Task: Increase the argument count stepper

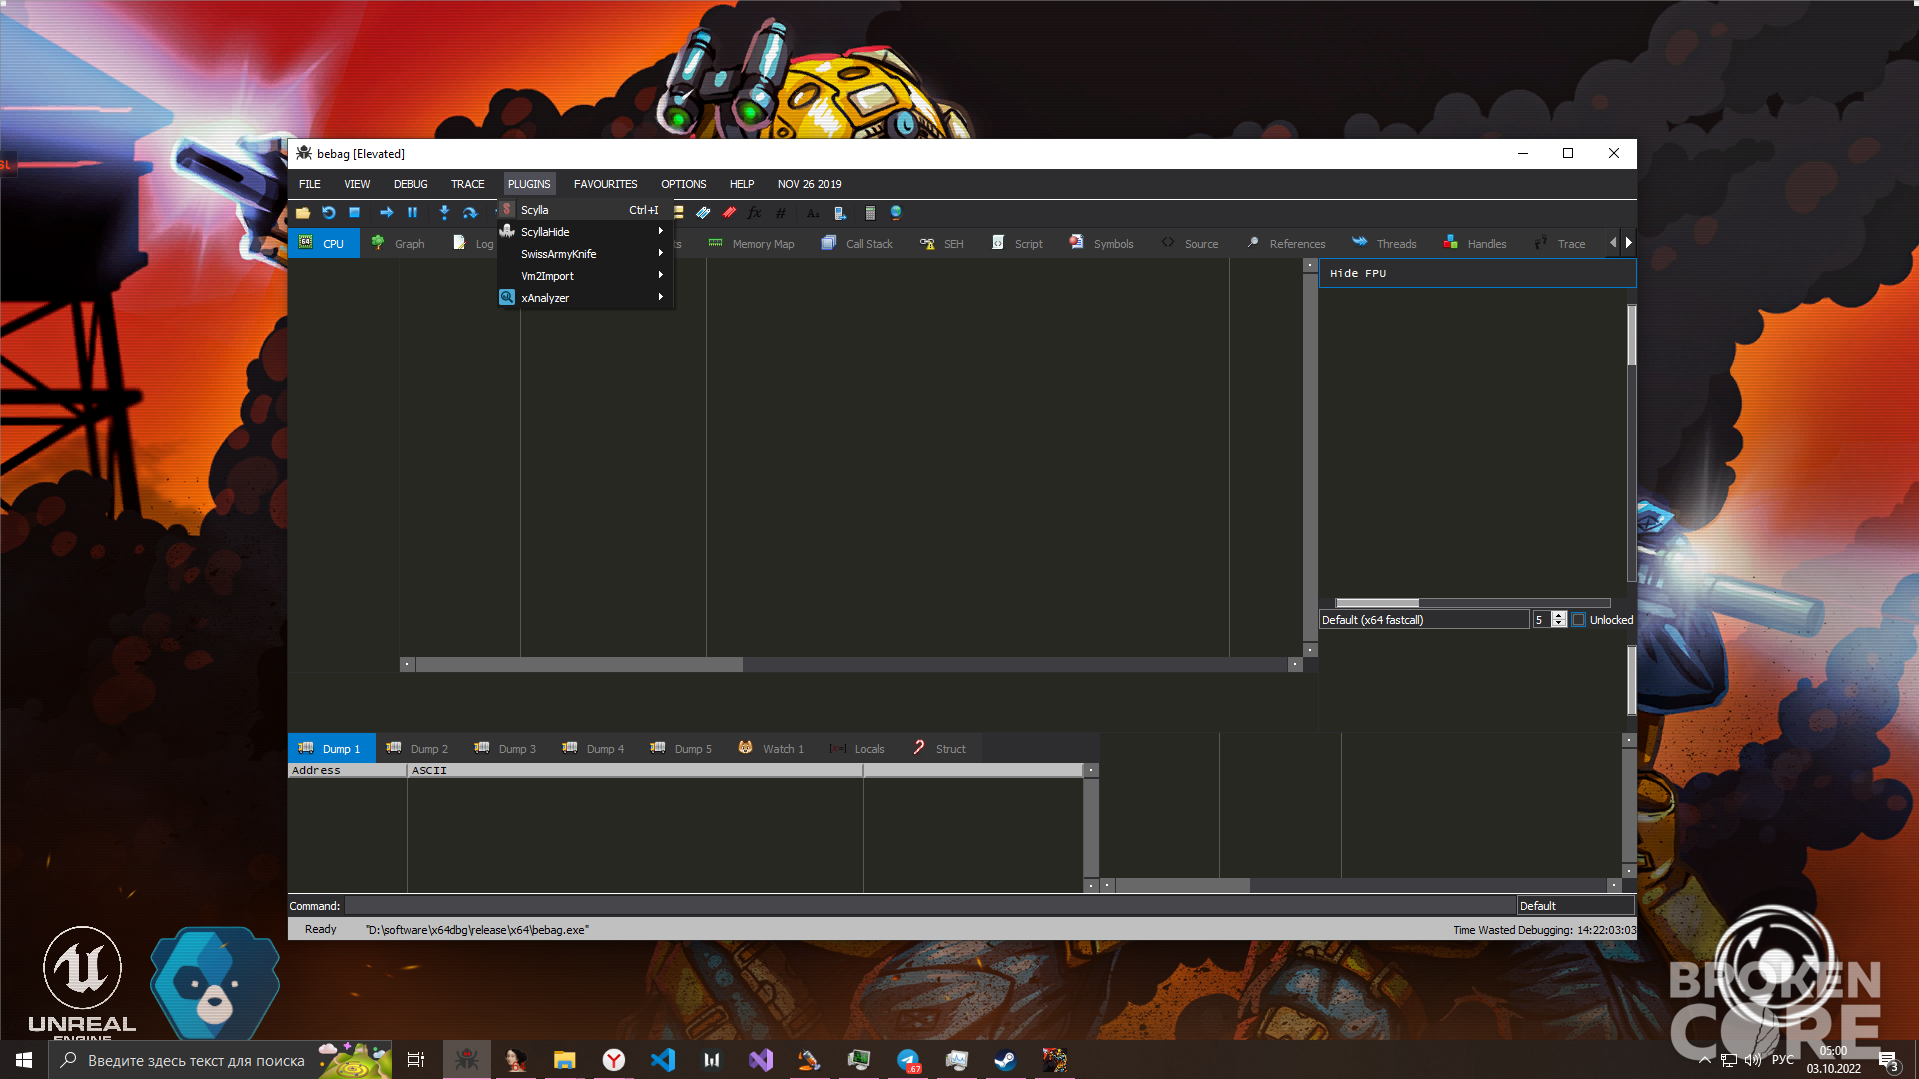Action: pos(1558,615)
